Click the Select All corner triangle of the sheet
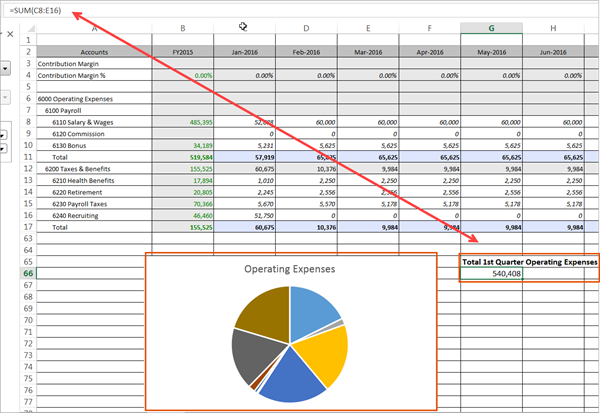This screenshot has width=600, height=413. [x=31, y=28]
